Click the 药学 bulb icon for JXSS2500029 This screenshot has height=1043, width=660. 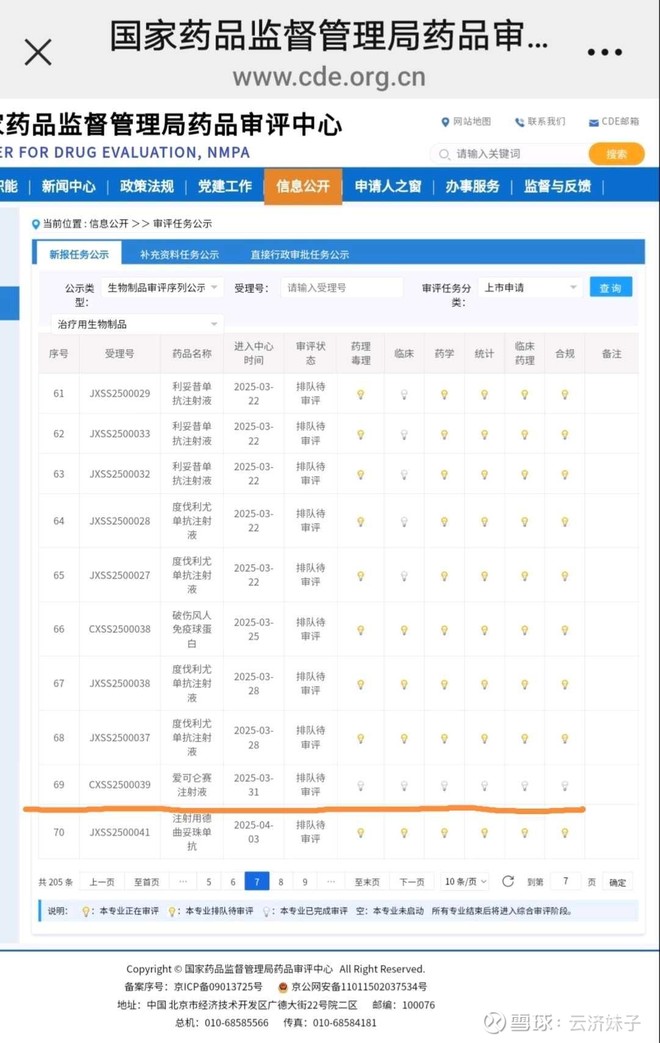point(444,394)
